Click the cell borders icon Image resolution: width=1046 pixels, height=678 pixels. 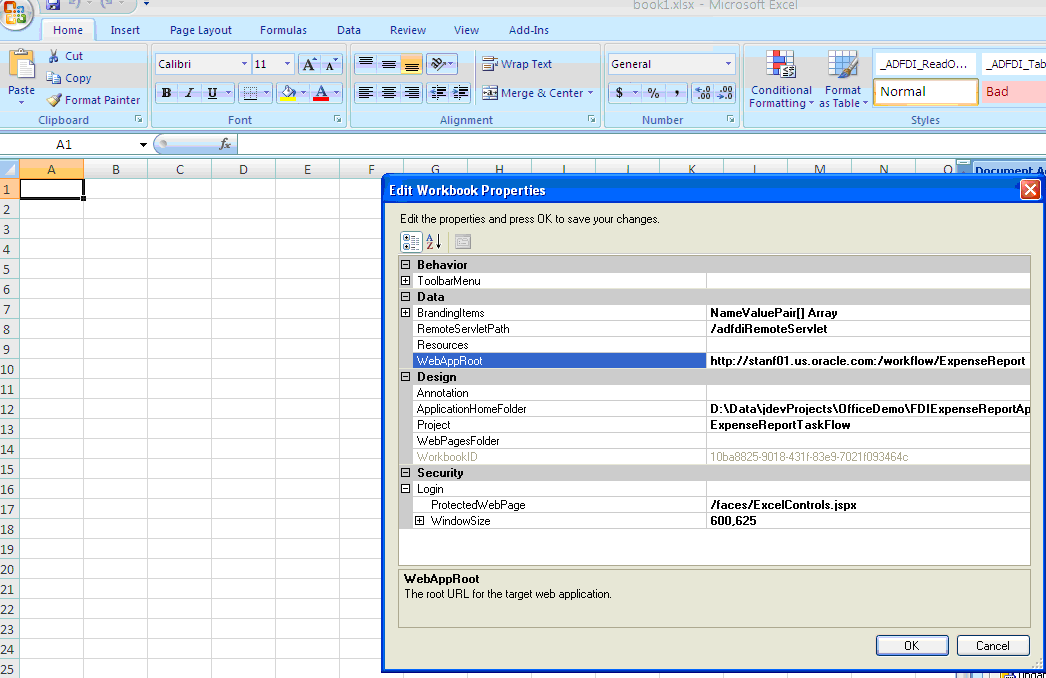tap(250, 93)
